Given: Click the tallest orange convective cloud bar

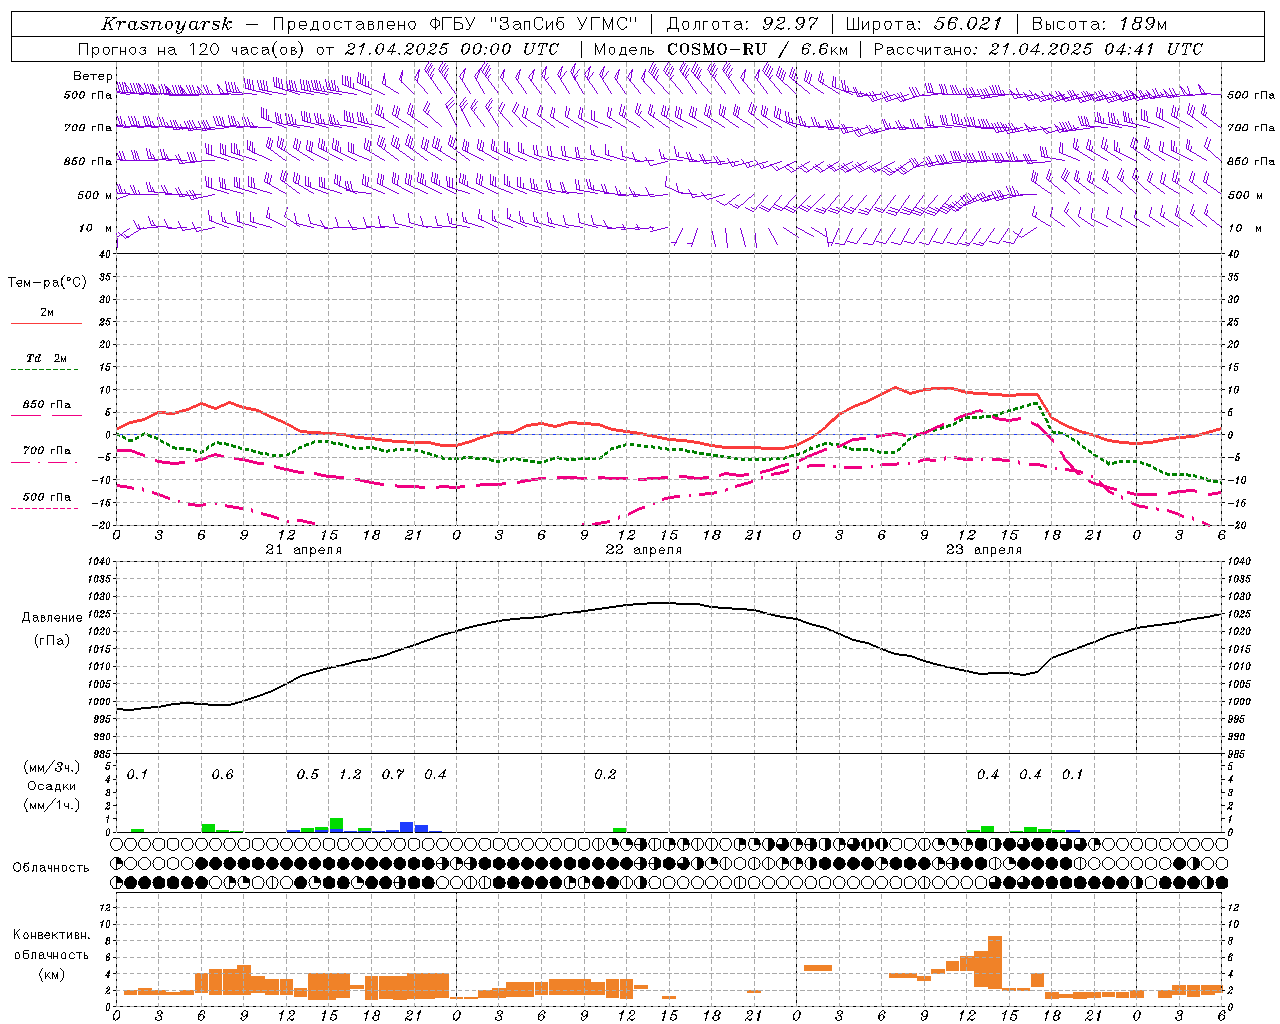Looking at the screenshot, I should click(x=995, y=962).
